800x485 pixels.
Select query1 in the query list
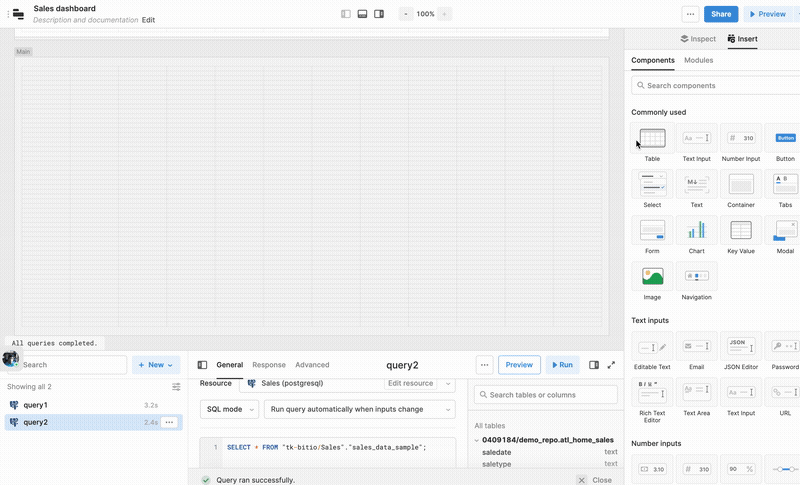pos(93,405)
